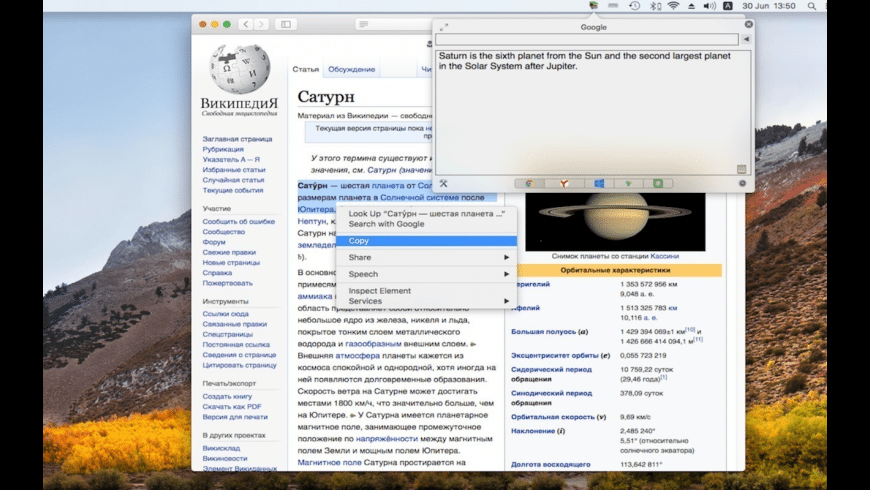Click the gear settings icon in translator popup
Viewport: 870px width, 490px height.
pyautogui.click(x=742, y=184)
